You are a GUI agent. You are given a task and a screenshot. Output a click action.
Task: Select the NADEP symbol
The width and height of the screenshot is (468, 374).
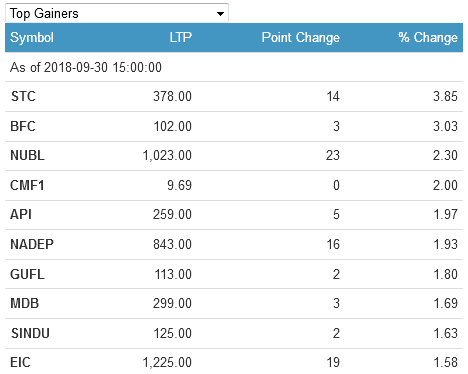click(x=32, y=244)
